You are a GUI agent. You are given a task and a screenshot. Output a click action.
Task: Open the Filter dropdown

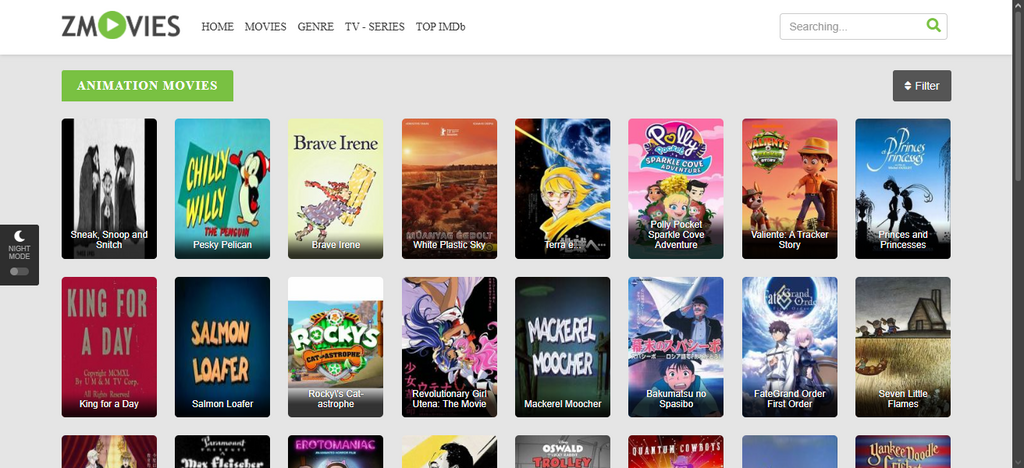coord(921,86)
